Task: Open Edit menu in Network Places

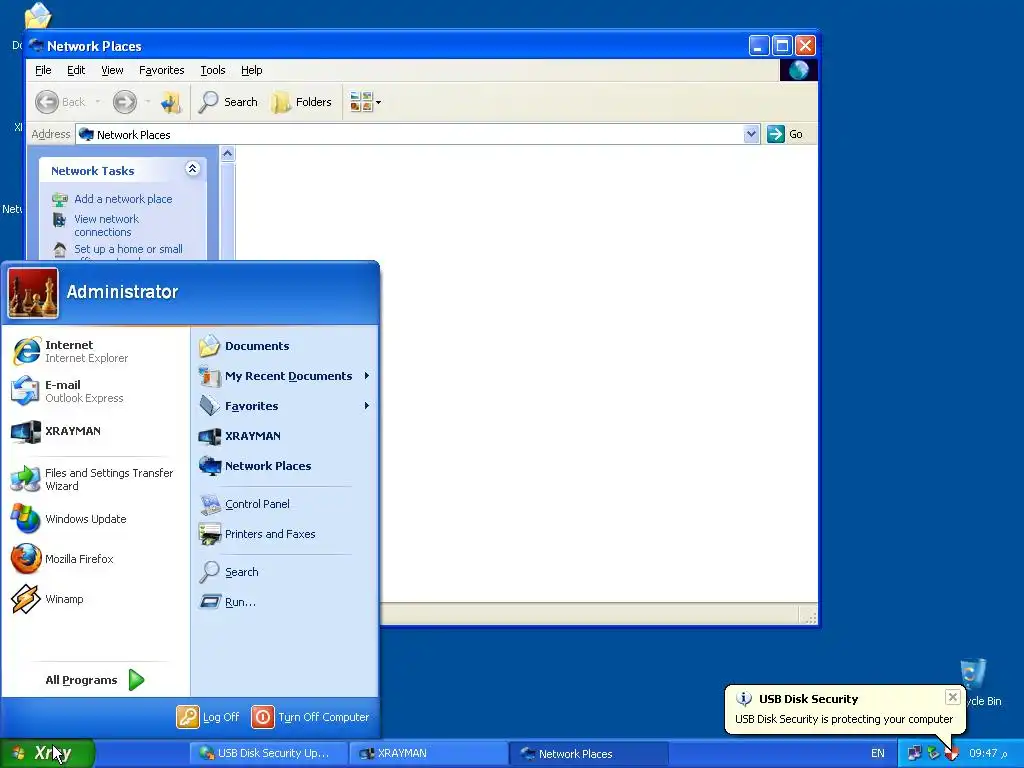Action: [76, 70]
